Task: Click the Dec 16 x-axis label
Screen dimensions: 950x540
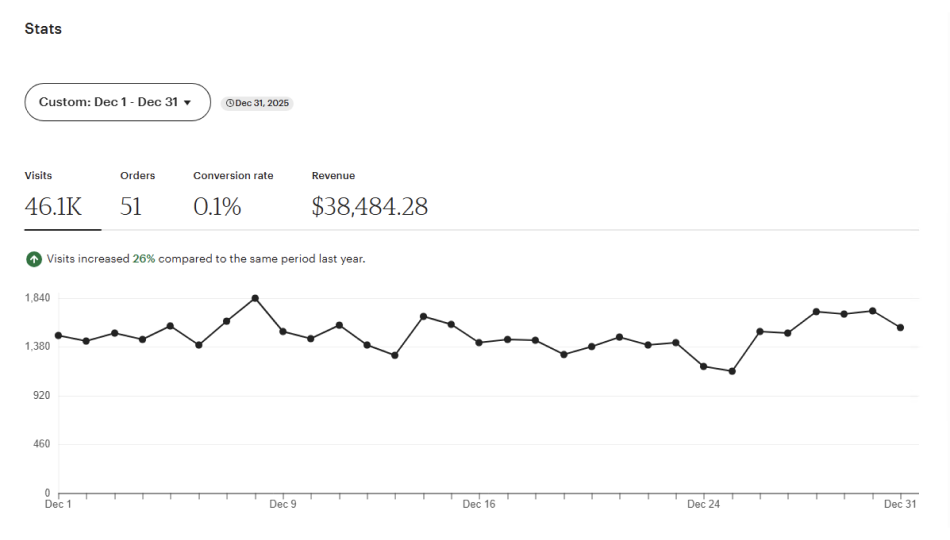Action: point(479,505)
